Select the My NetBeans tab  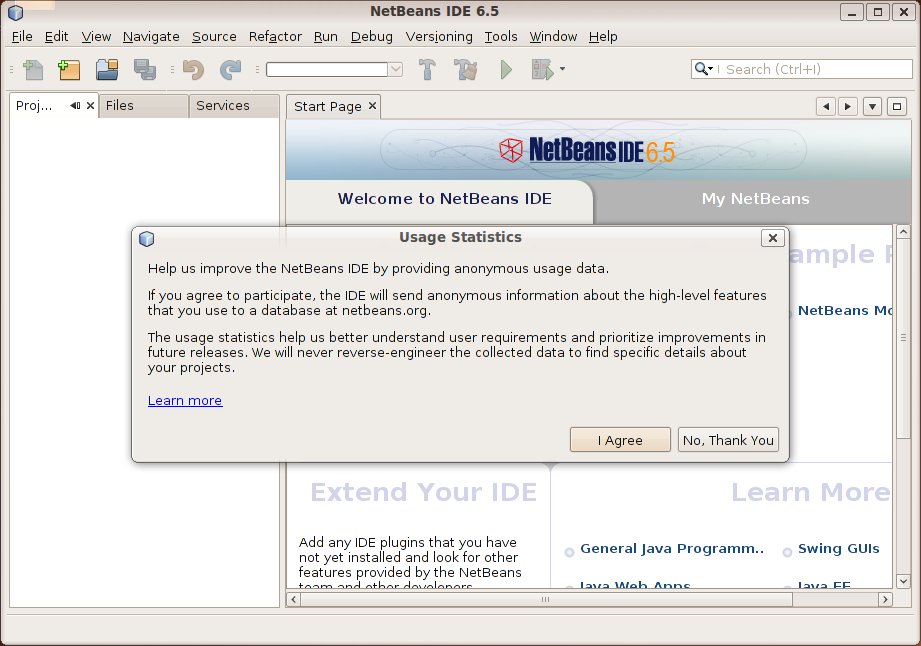755,199
